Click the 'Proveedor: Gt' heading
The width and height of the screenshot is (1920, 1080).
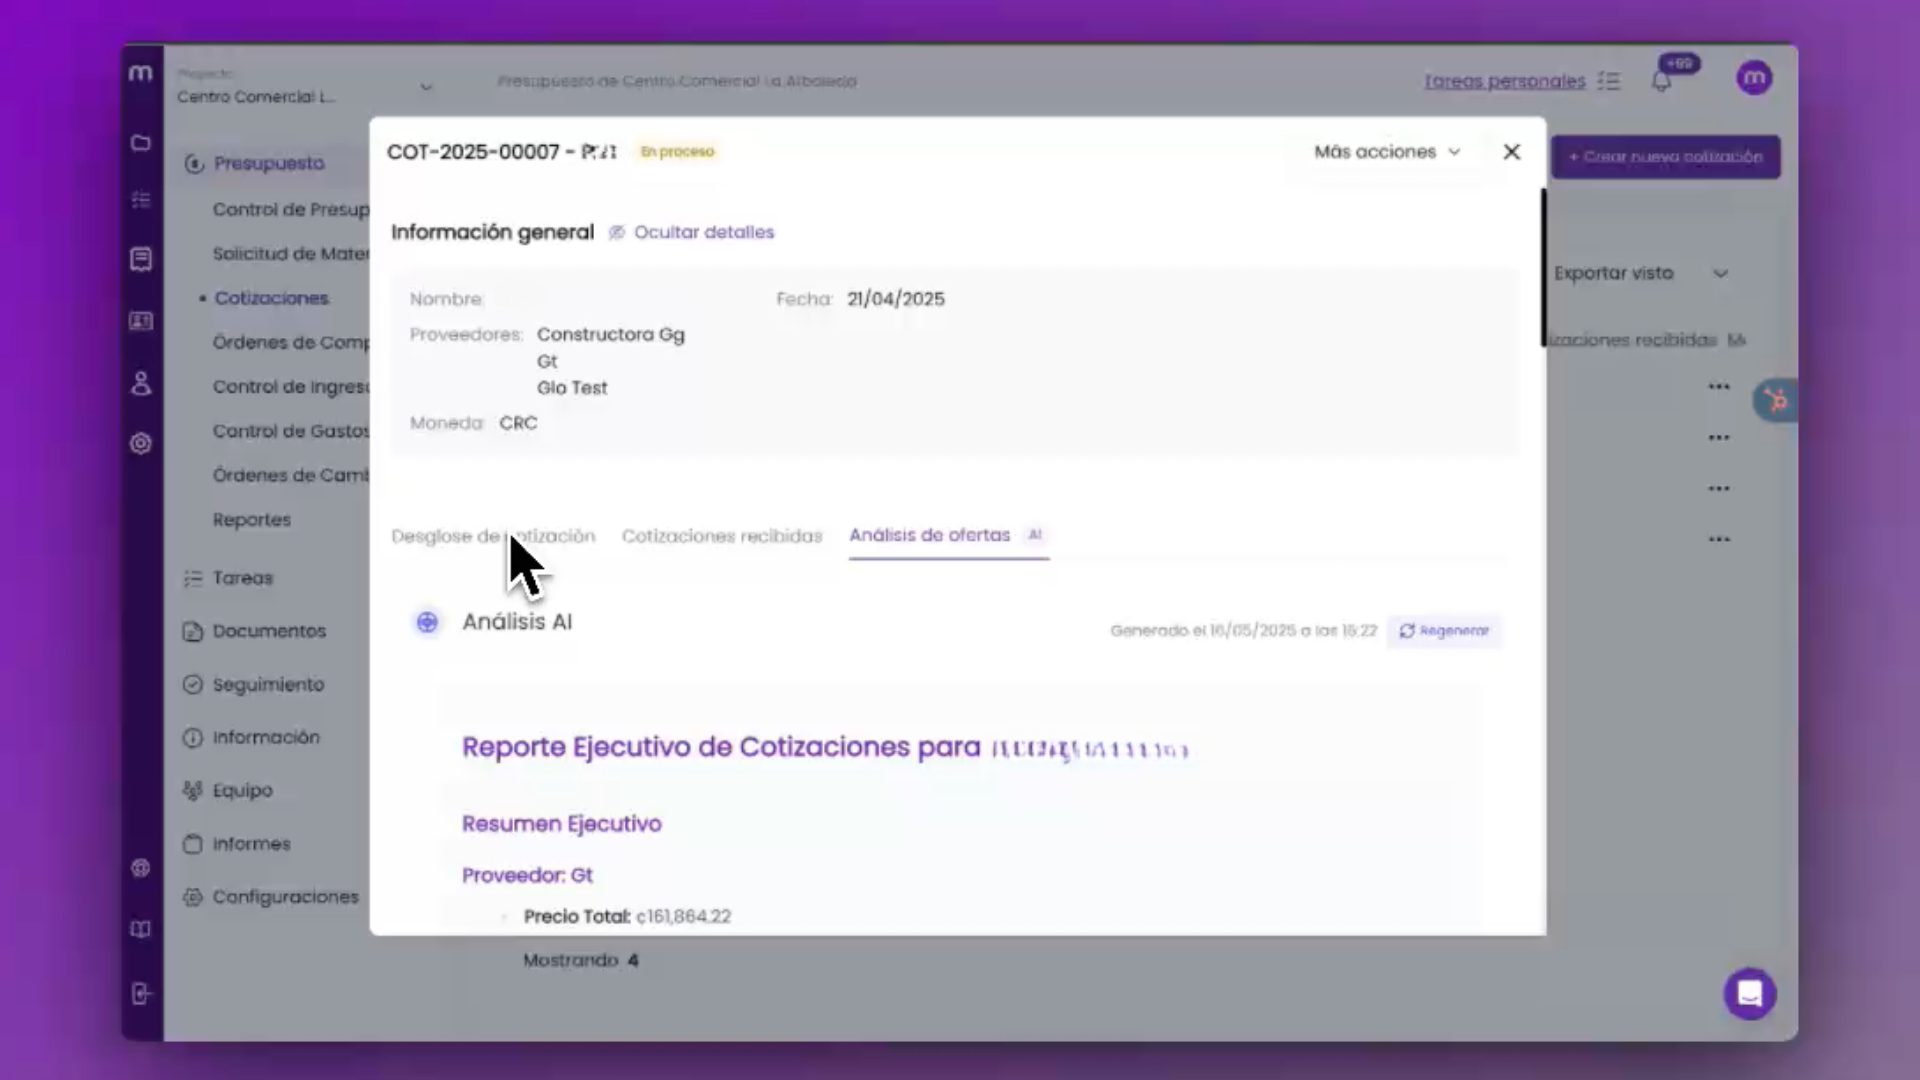pos(527,876)
